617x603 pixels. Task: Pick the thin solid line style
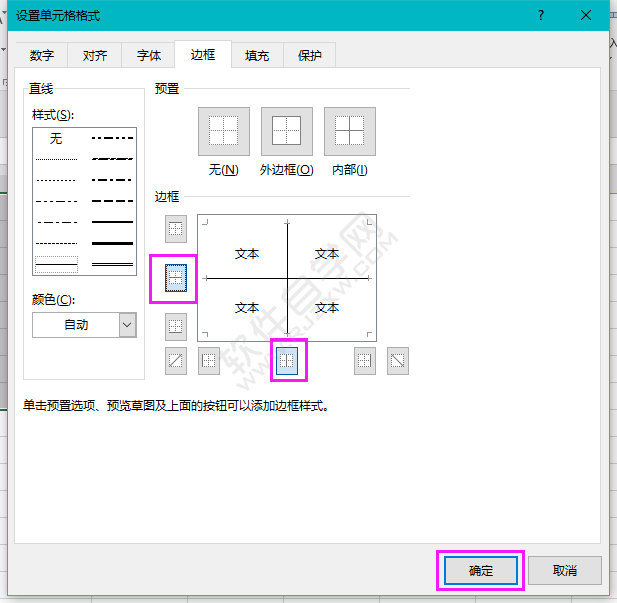tap(56, 265)
